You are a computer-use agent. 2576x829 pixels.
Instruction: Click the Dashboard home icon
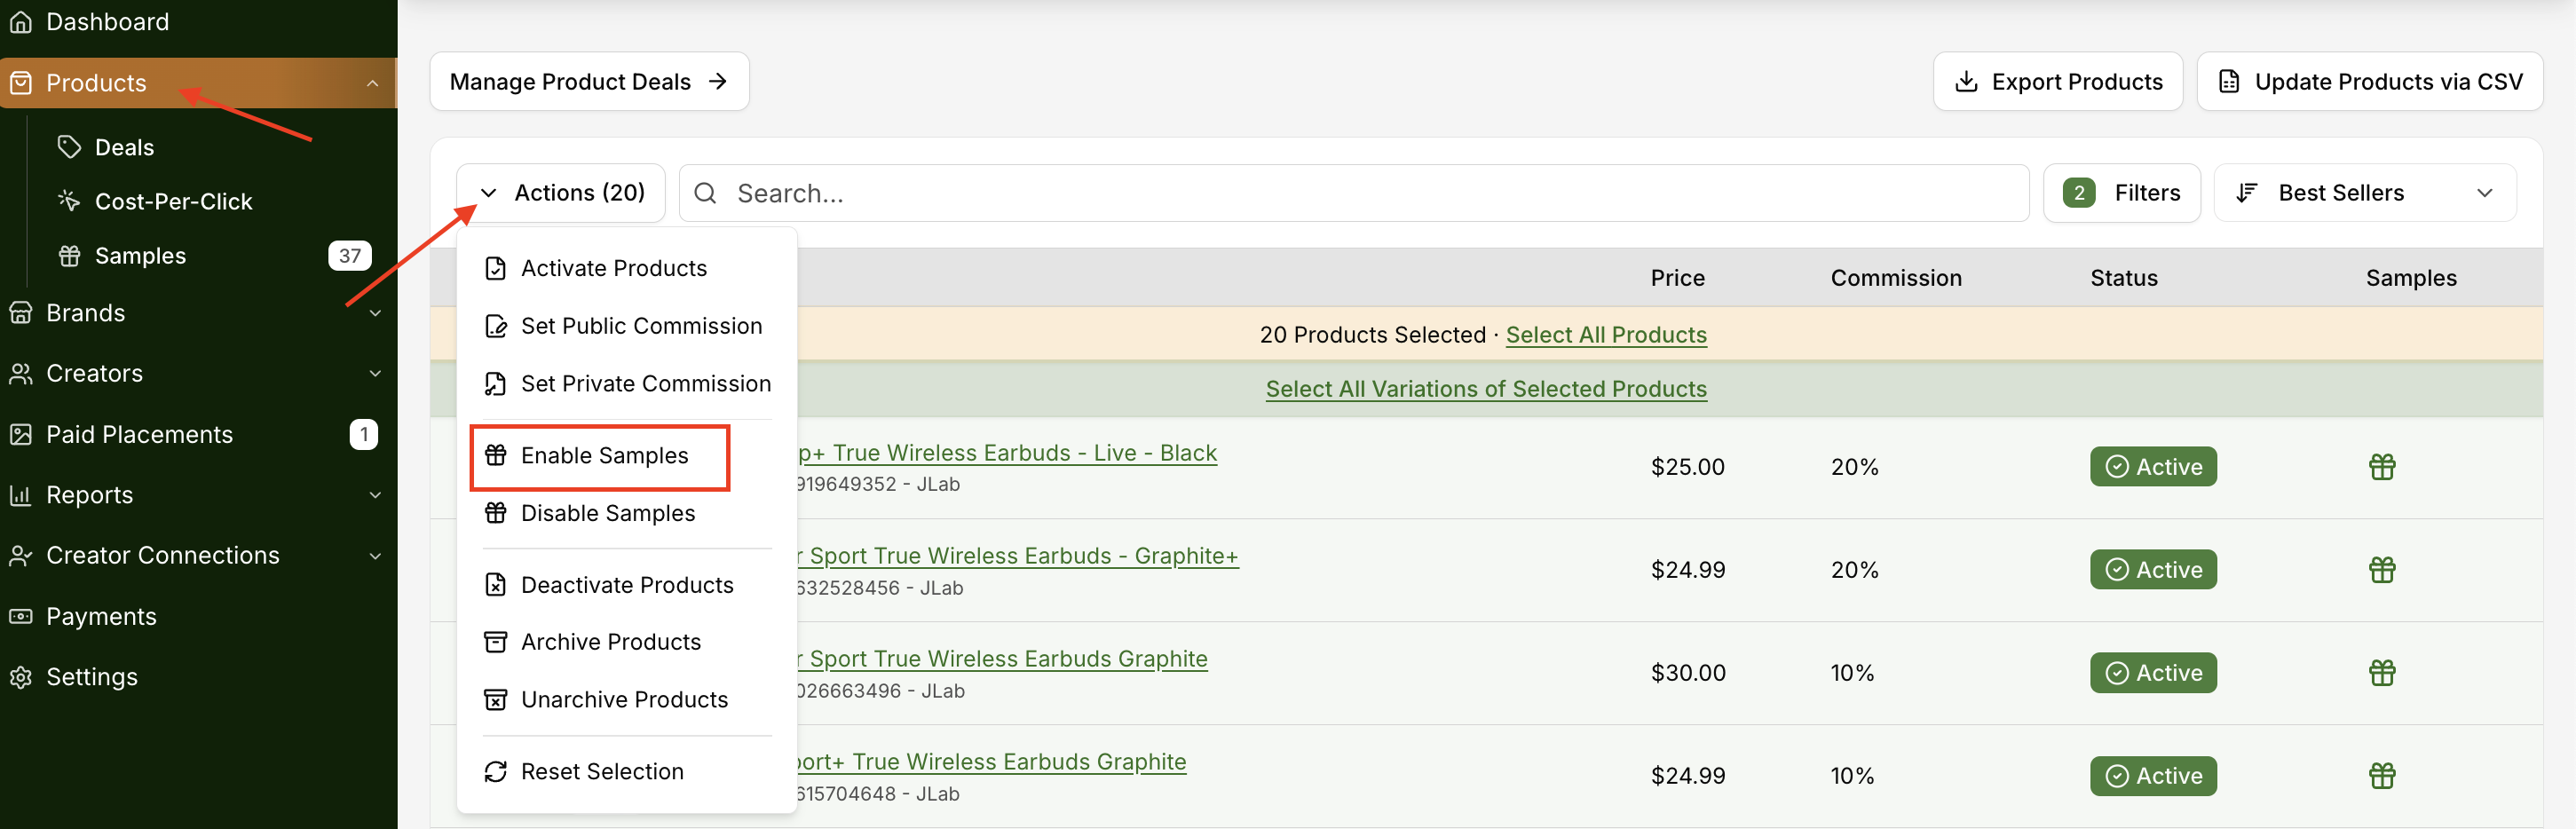(21, 22)
